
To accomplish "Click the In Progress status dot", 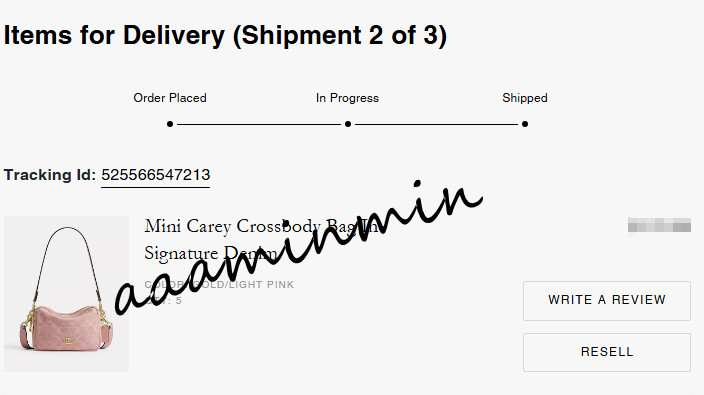I will point(348,124).
